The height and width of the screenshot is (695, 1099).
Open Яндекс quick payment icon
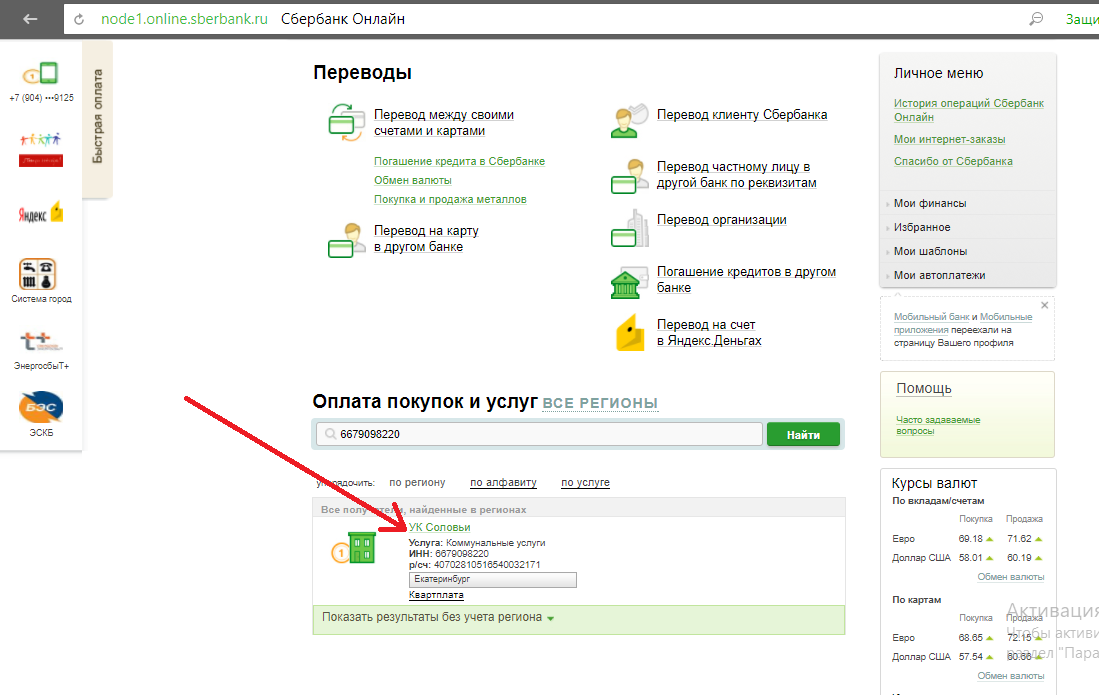coord(41,213)
